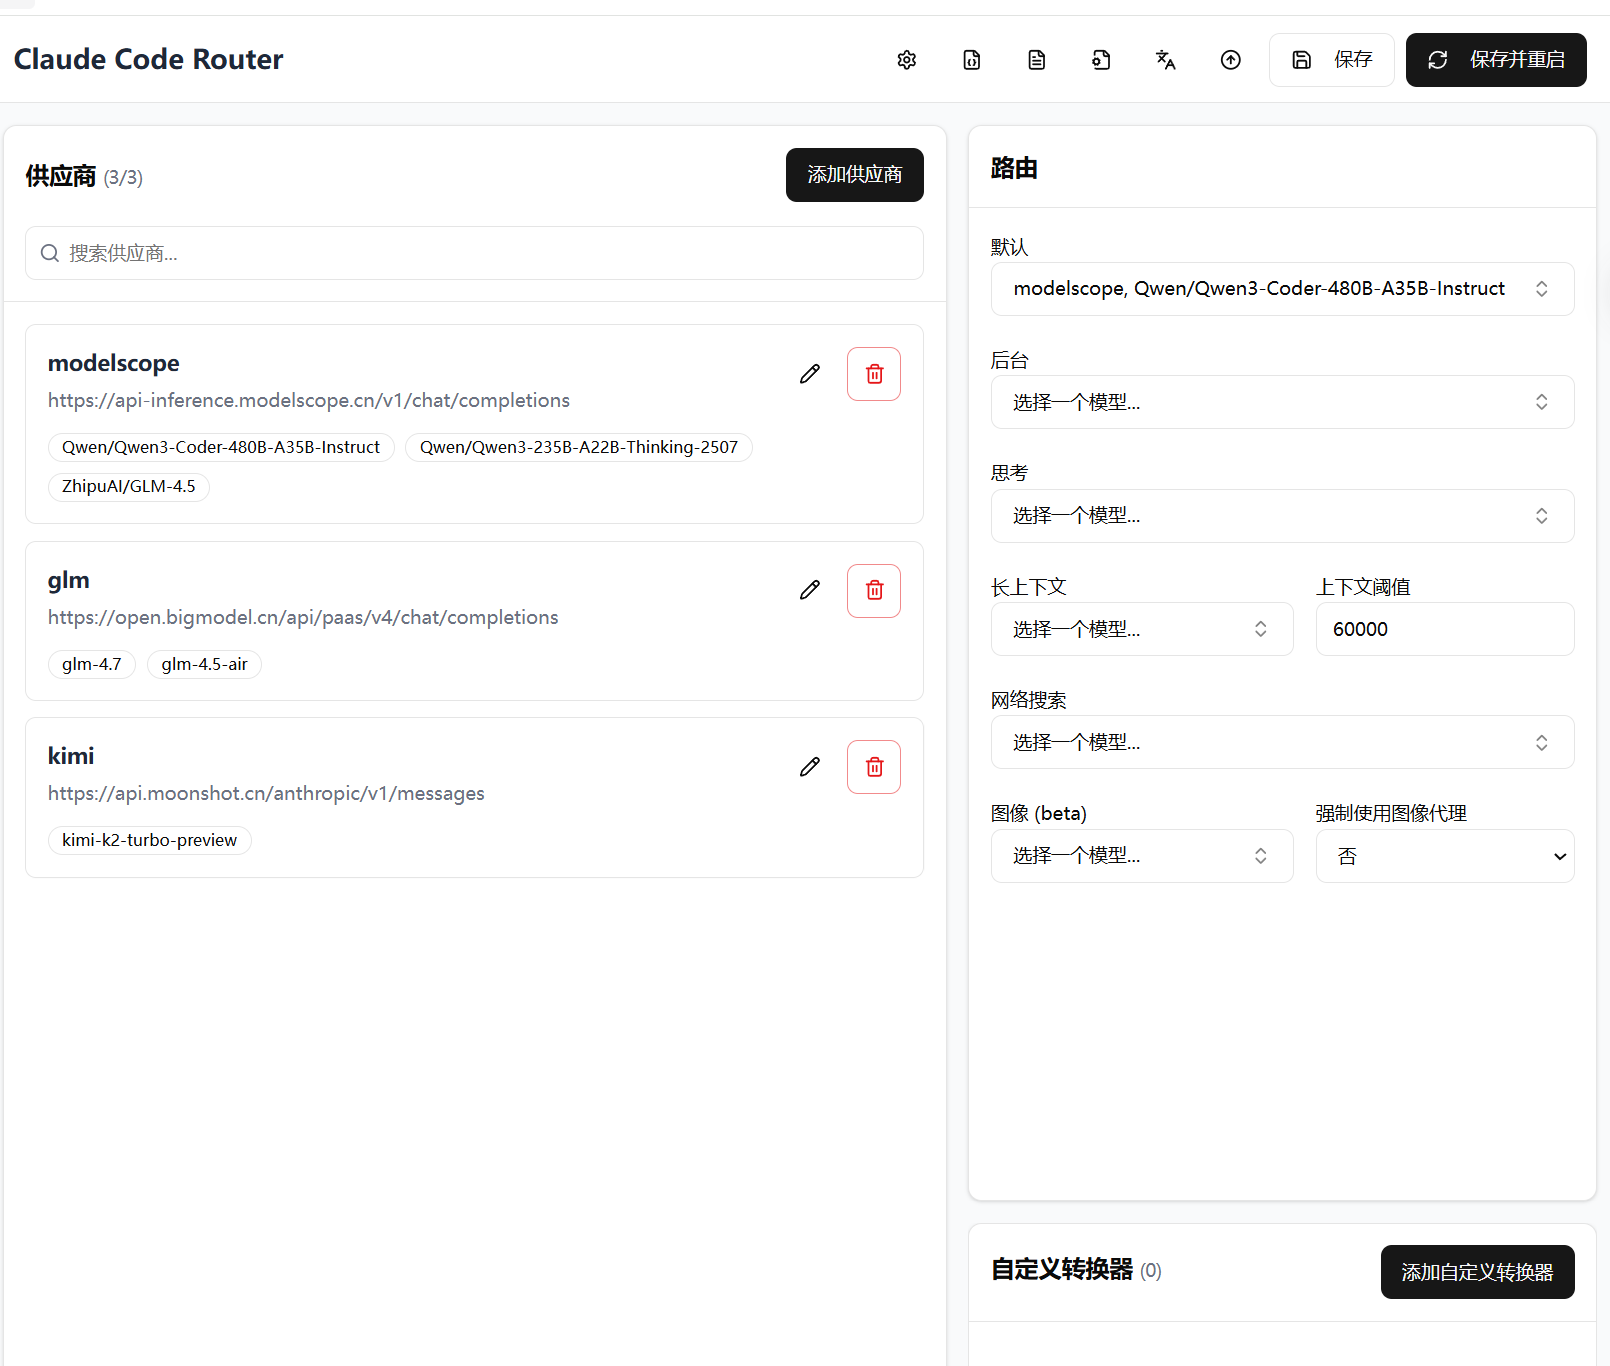Click the glm provider name
The width and height of the screenshot is (1610, 1366).
[x=69, y=580]
